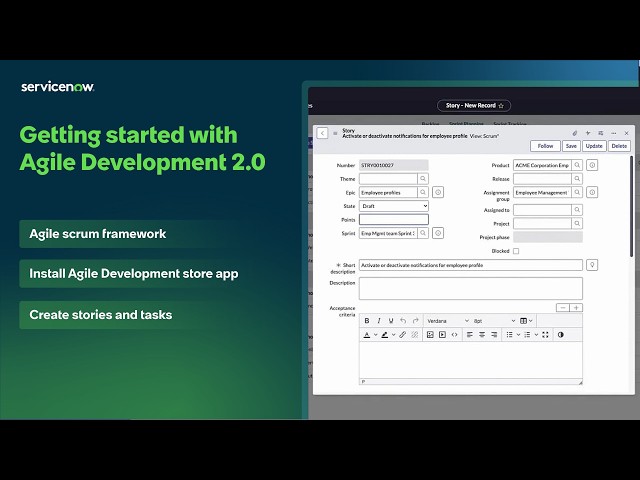Open the Release lookup magnifier

(577, 179)
